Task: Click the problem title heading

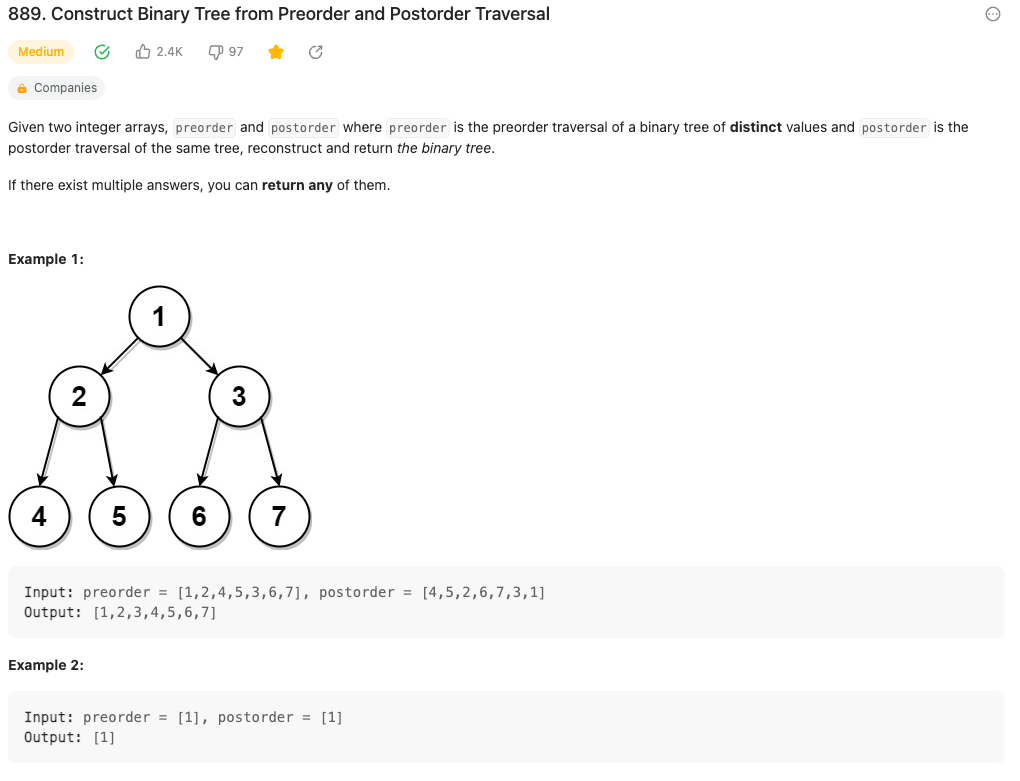Action: pyautogui.click(x=279, y=14)
